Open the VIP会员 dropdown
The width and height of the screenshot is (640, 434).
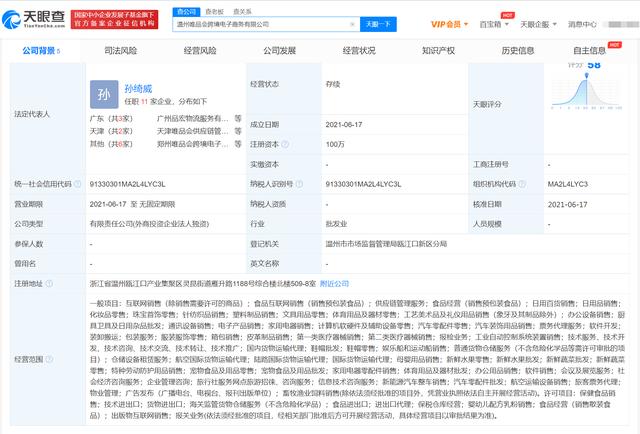click(x=449, y=24)
